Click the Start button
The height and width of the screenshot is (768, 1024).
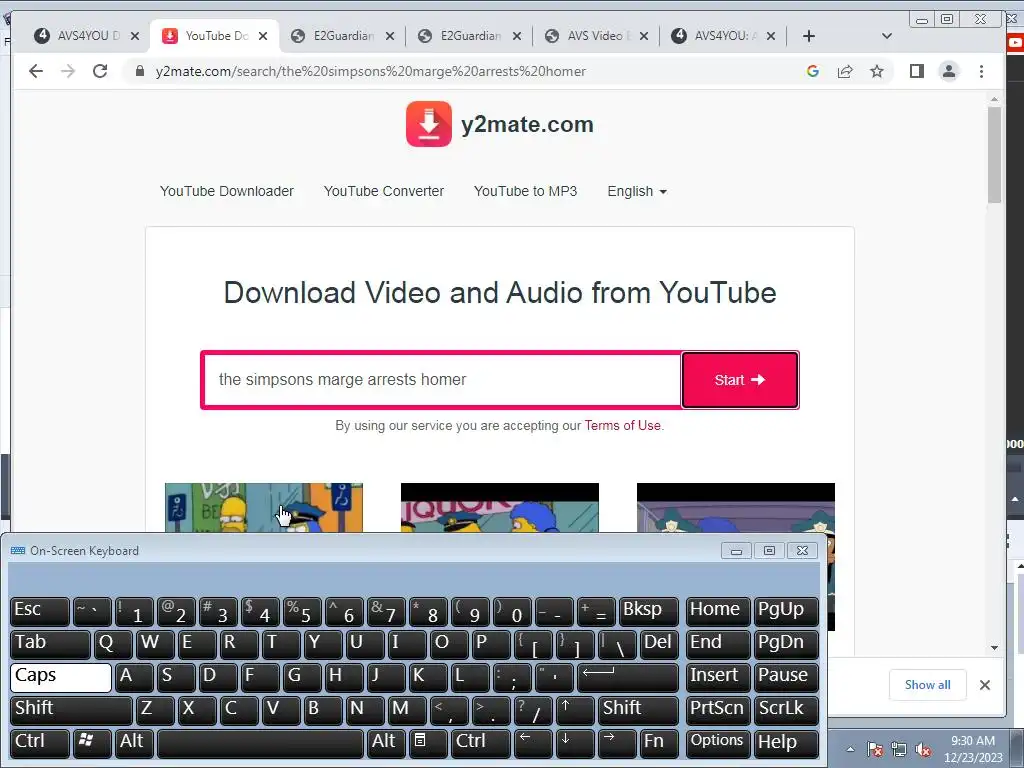(x=740, y=380)
